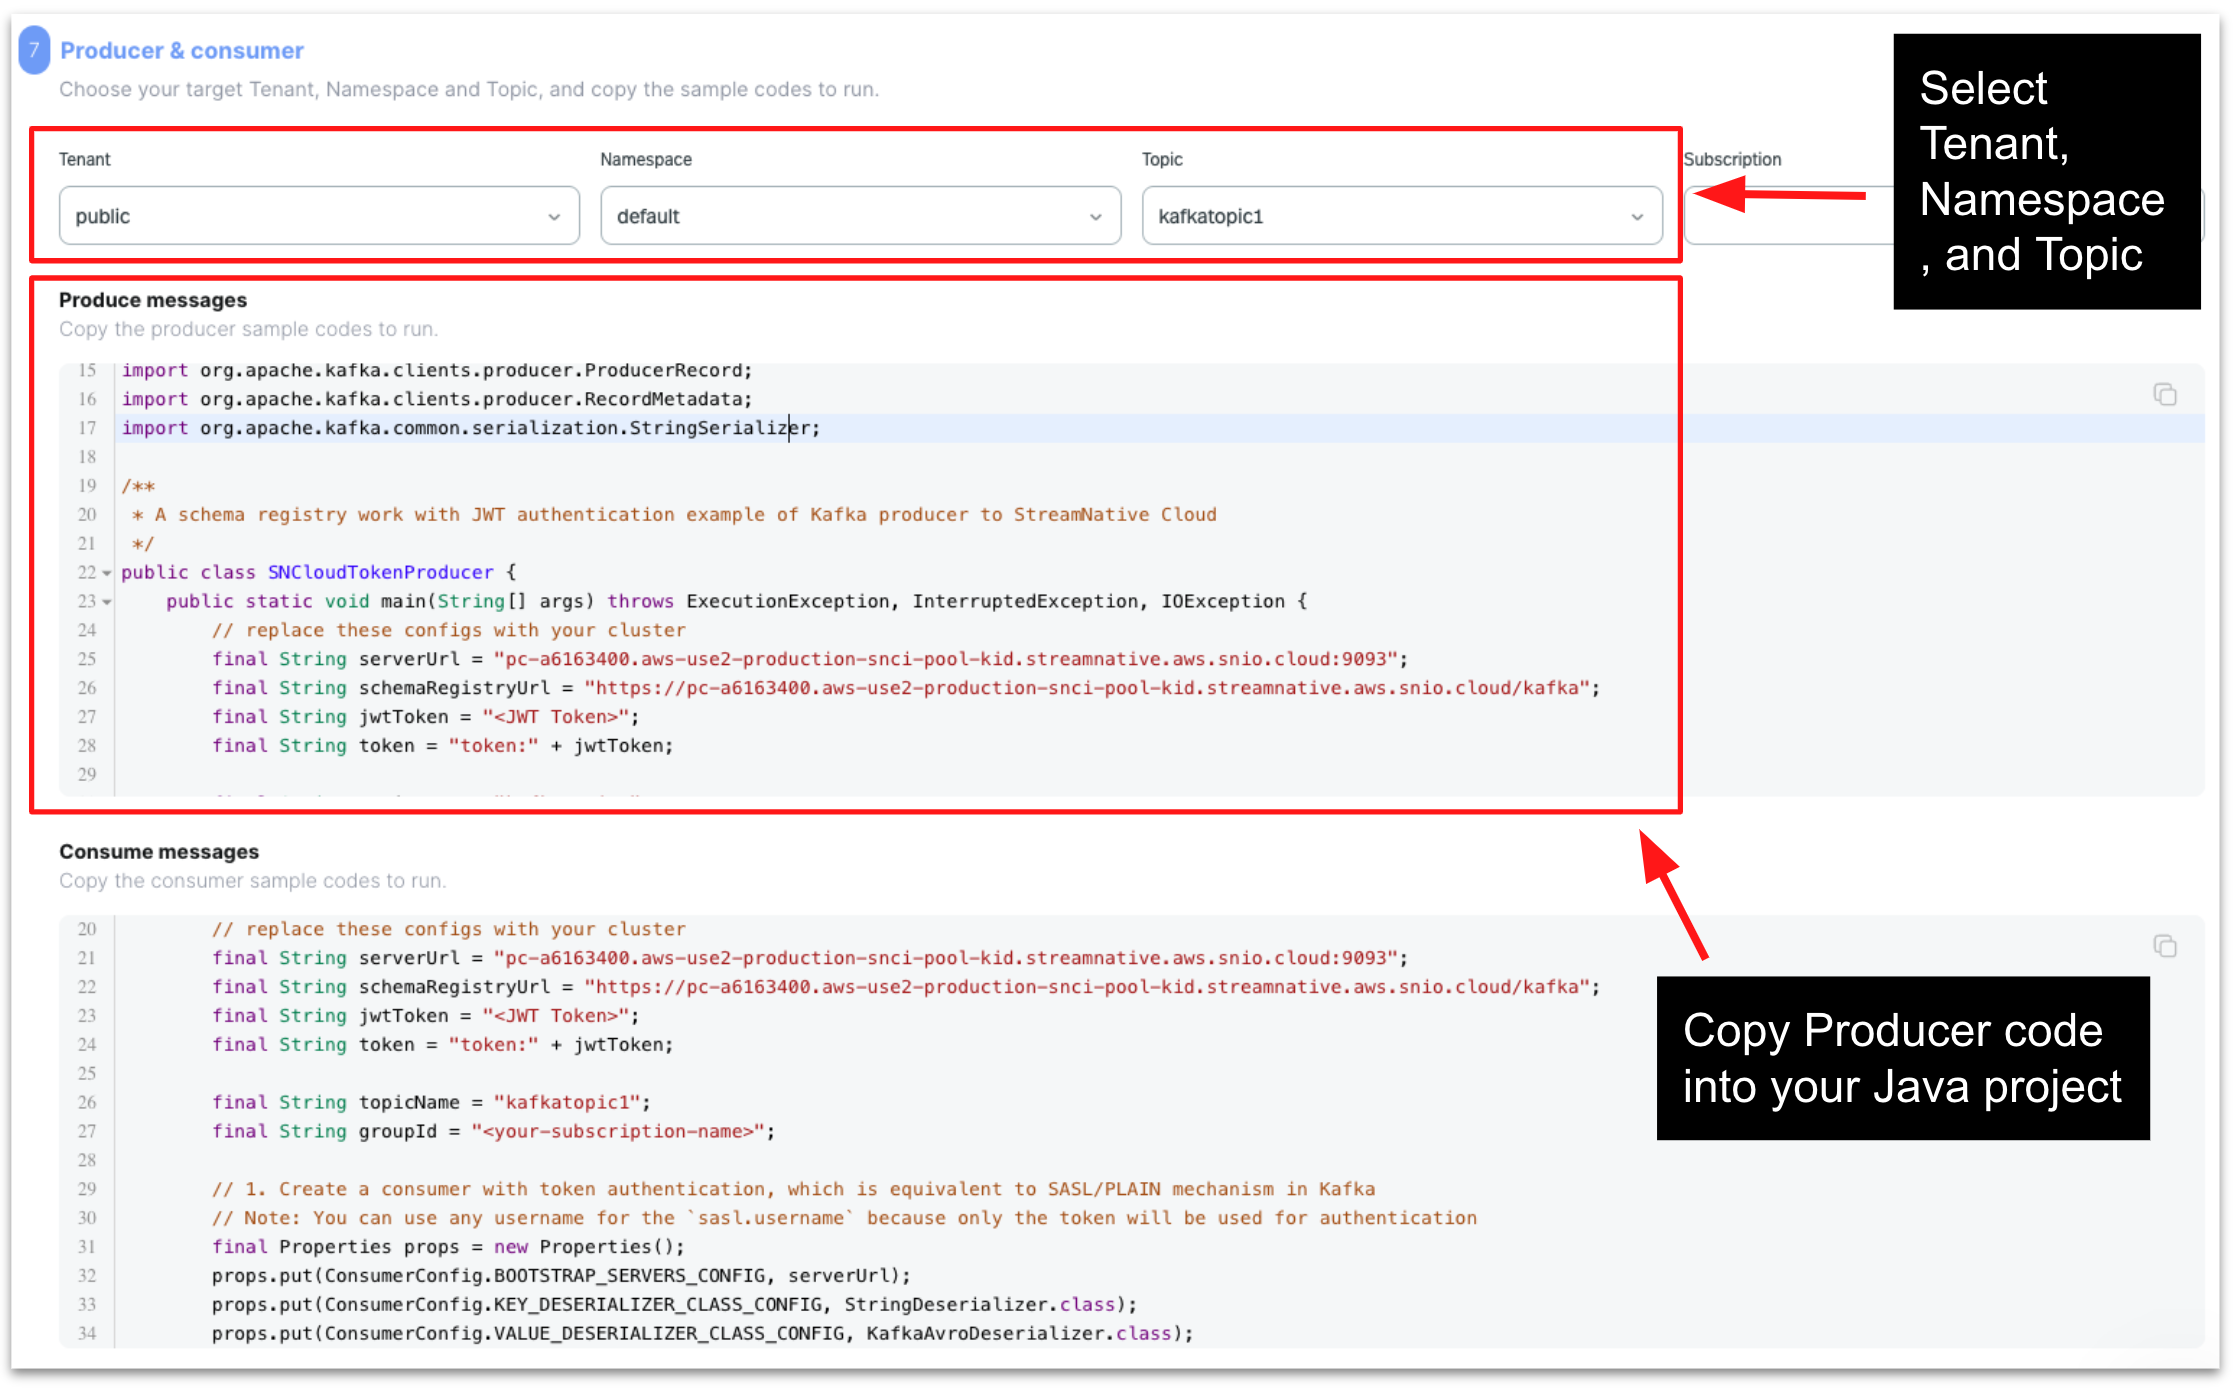The height and width of the screenshot is (1391, 2236).
Task: Click the step 7 circular badge
Action: click(33, 50)
